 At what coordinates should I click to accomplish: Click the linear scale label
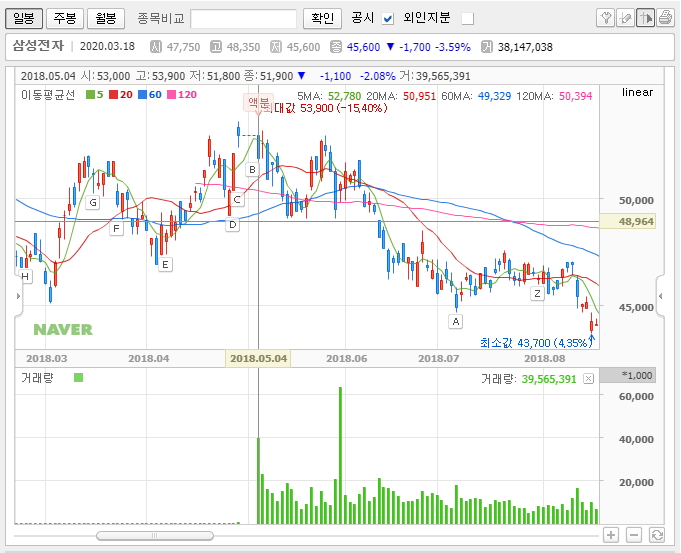(637, 92)
